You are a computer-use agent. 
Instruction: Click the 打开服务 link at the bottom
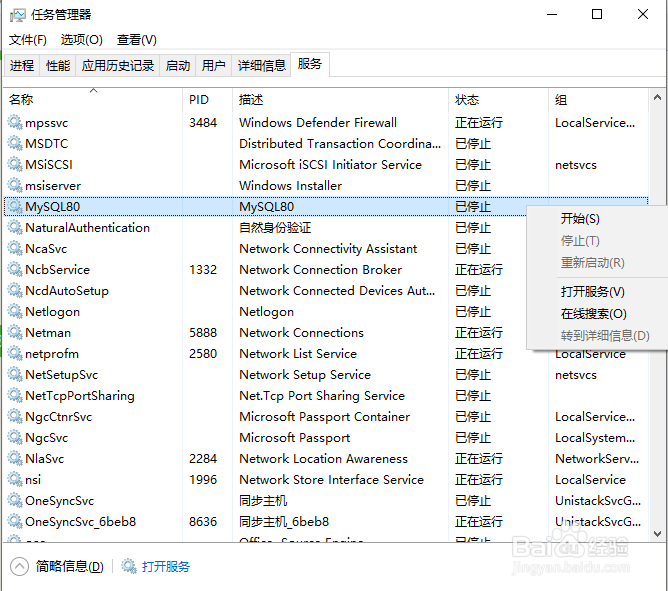(x=165, y=566)
